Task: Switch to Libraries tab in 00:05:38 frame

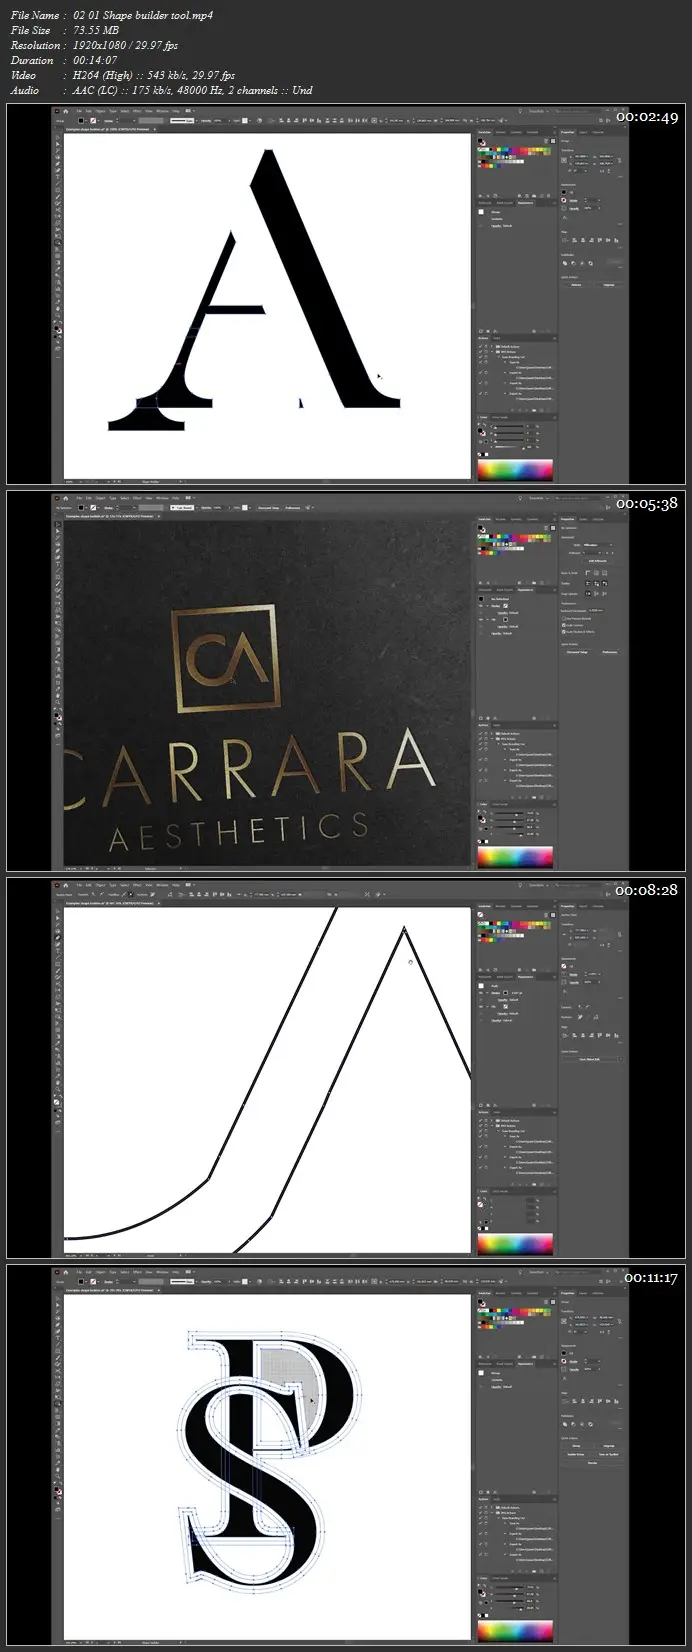Action: [x=598, y=519]
